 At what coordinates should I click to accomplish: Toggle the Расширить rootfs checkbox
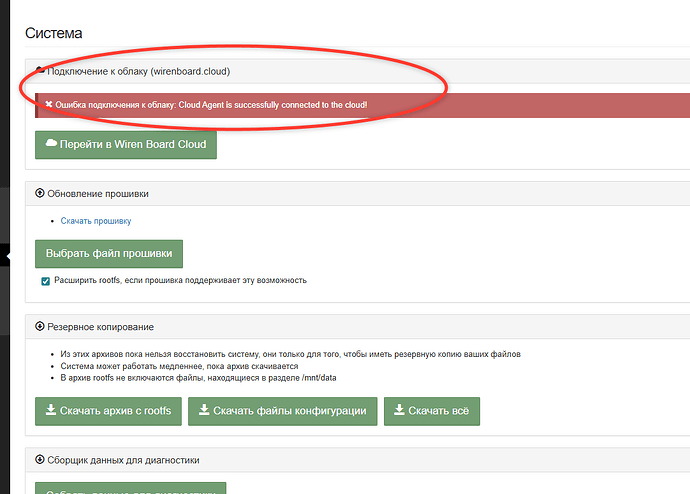tap(45, 281)
